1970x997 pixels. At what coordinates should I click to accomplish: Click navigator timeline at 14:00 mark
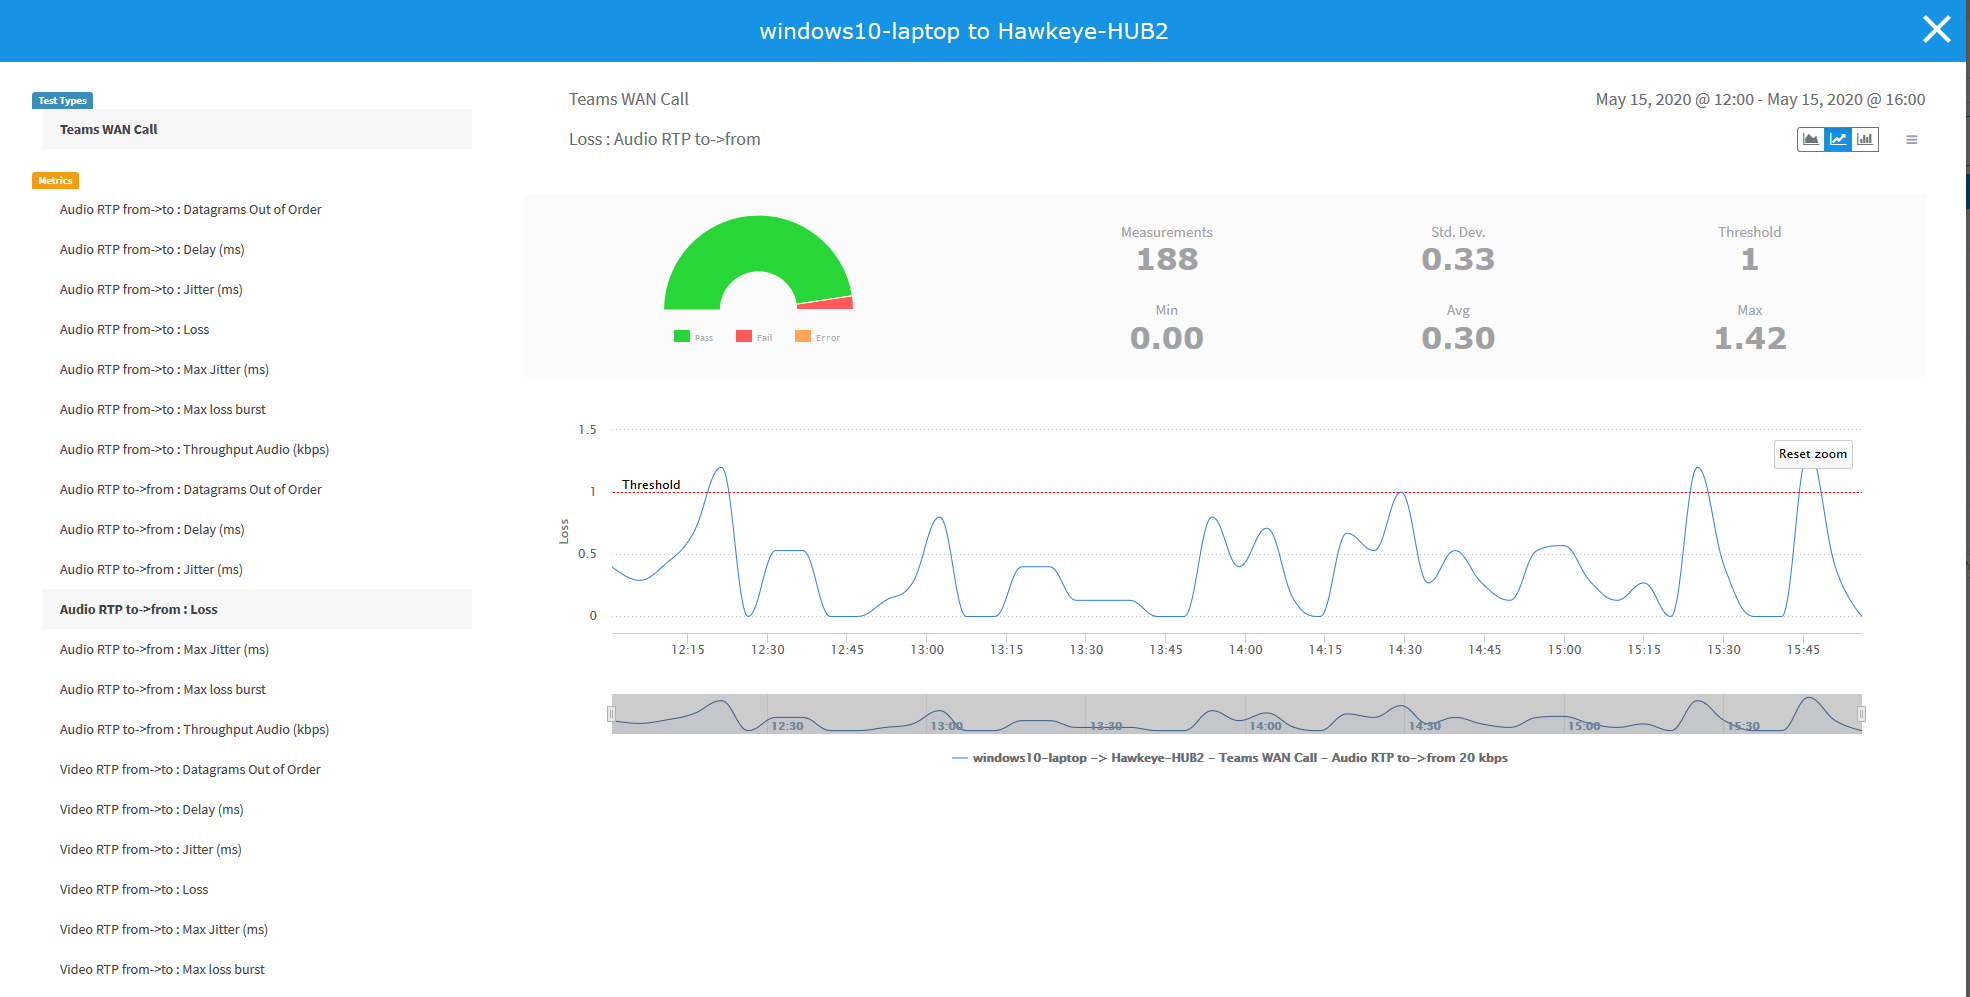pyautogui.click(x=1265, y=726)
